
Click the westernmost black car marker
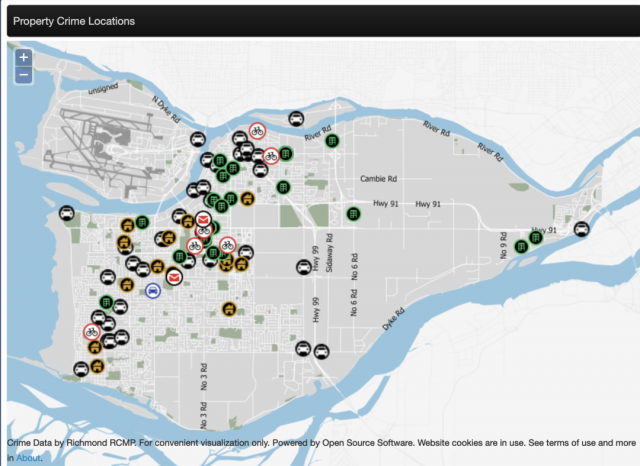click(66, 212)
